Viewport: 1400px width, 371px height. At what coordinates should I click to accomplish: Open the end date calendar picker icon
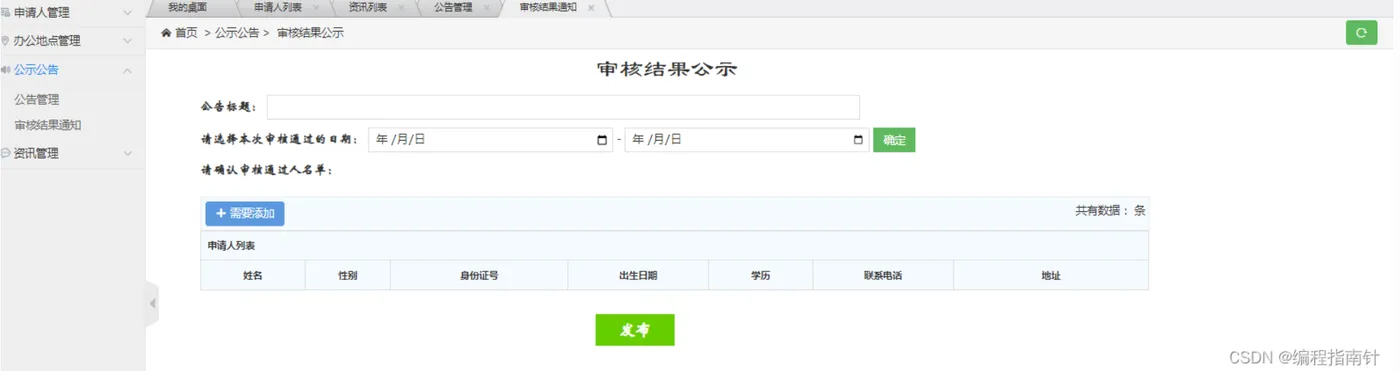coord(859,140)
